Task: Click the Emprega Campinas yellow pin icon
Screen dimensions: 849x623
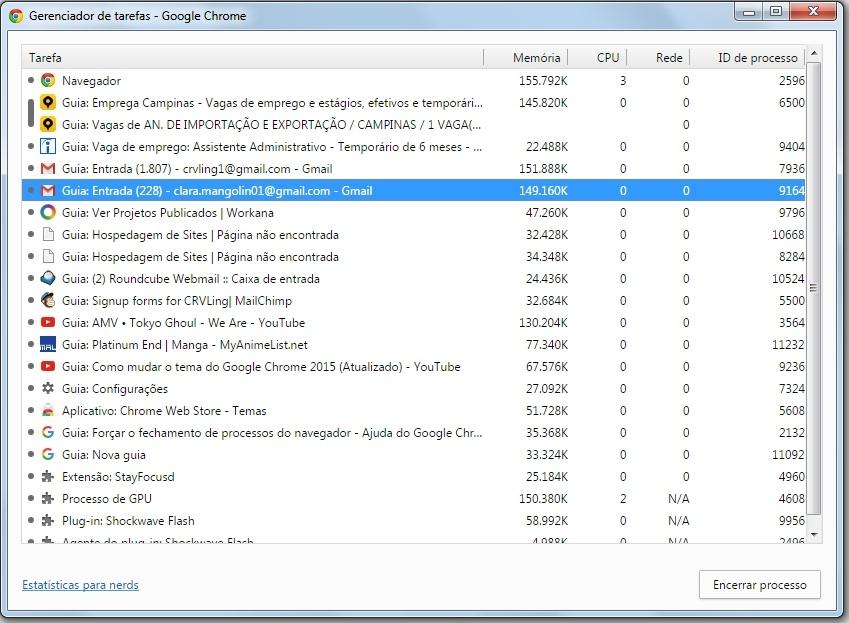Action: [48, 103]
